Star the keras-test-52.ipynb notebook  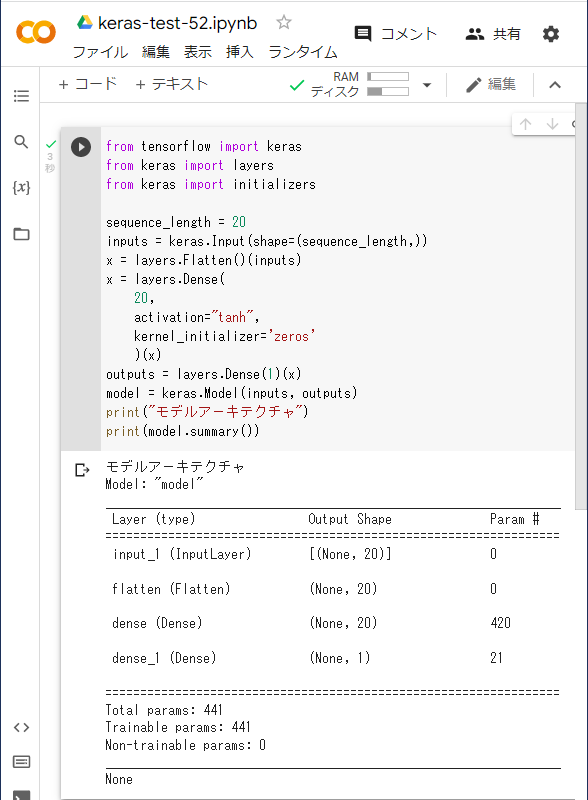click(x=283, y=22)
